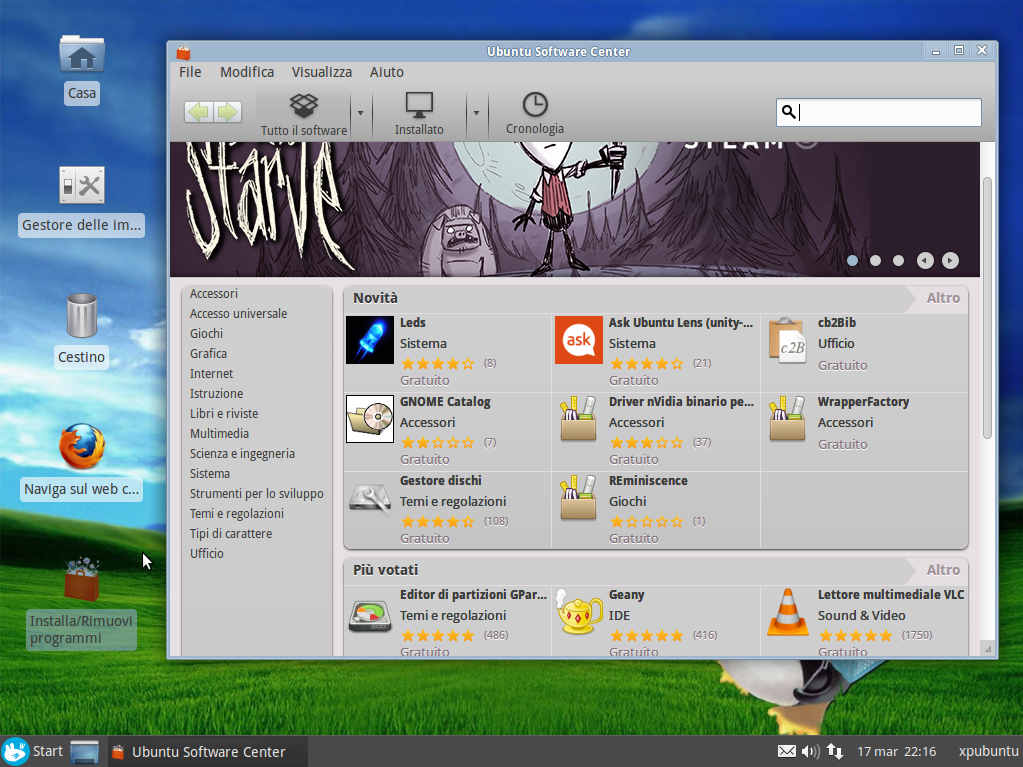Open the Geany teapot icon

pyautogui.click(x=579, y=612)
